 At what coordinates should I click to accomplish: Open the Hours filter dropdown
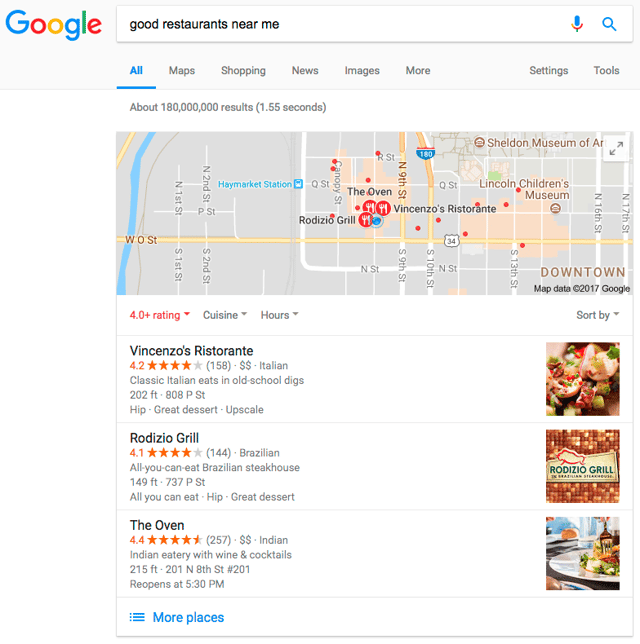[279, 315]
